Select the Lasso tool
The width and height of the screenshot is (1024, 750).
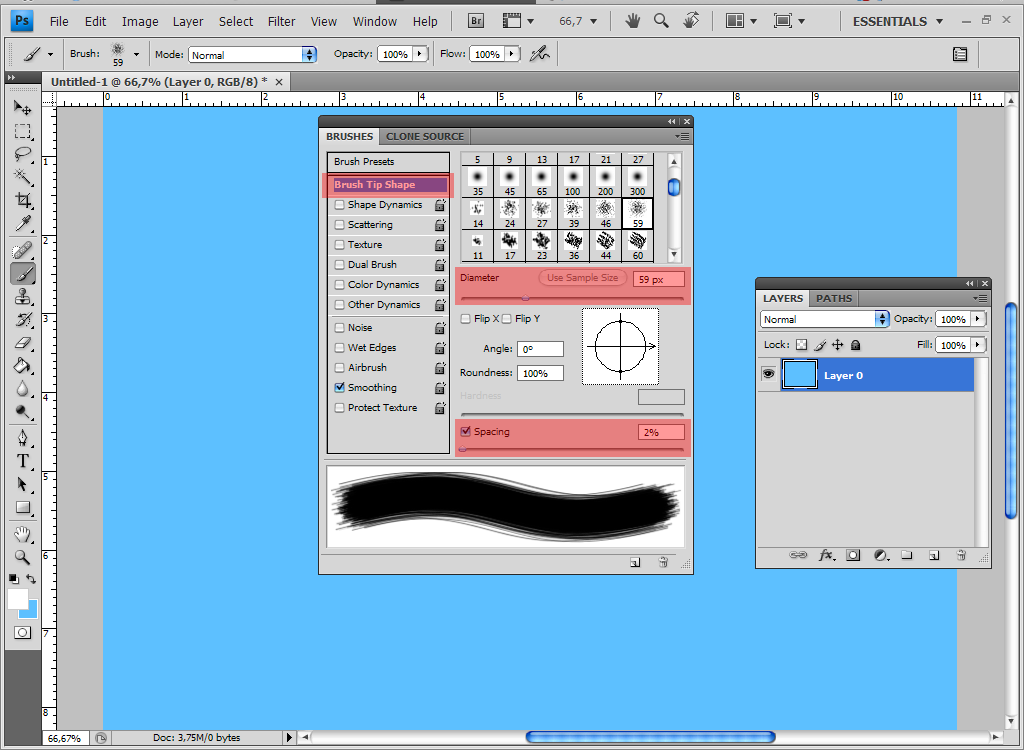pyautogui.click(x=23, y=154)
